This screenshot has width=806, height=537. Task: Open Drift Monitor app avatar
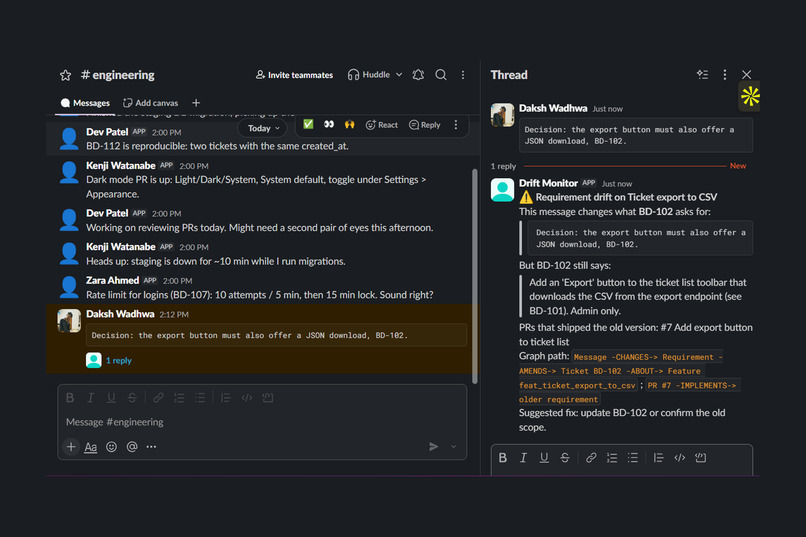point(502,190)
